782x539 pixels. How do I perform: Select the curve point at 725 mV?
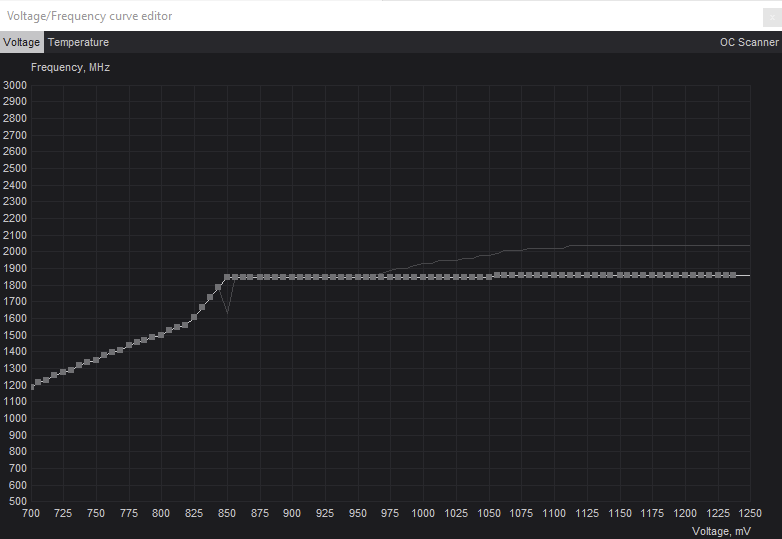[x=63, y=372]
